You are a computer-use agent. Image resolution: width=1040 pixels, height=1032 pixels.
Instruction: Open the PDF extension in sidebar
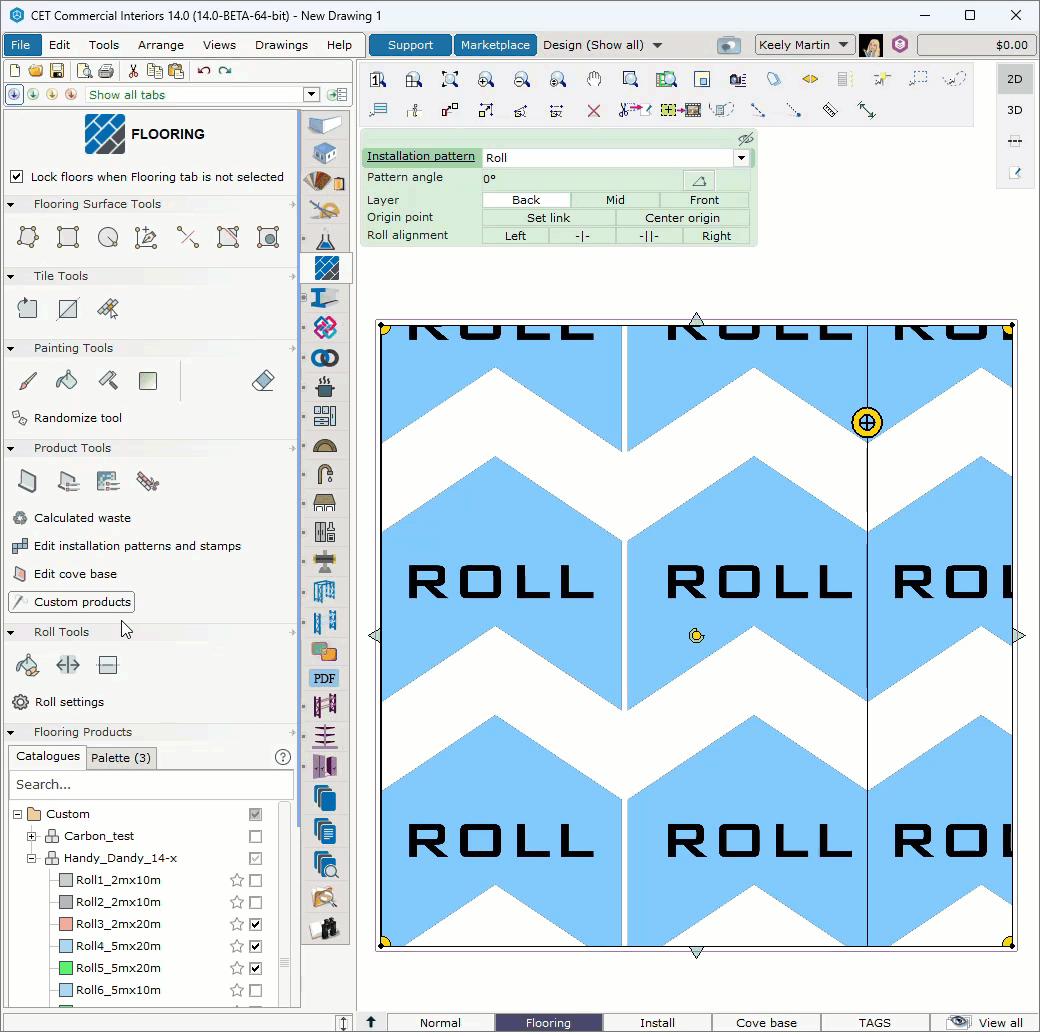click(x=324, y=678)
